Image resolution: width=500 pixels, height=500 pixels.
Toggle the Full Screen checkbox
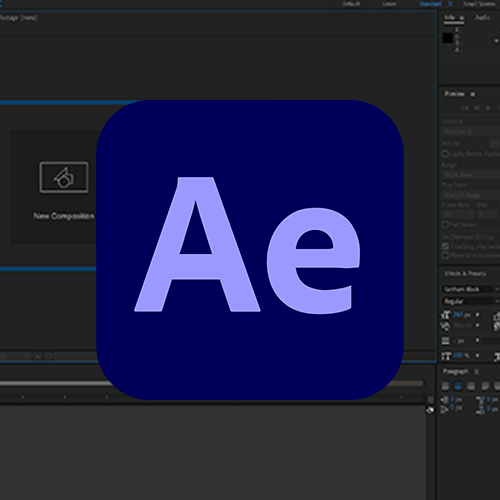[445, 224]
